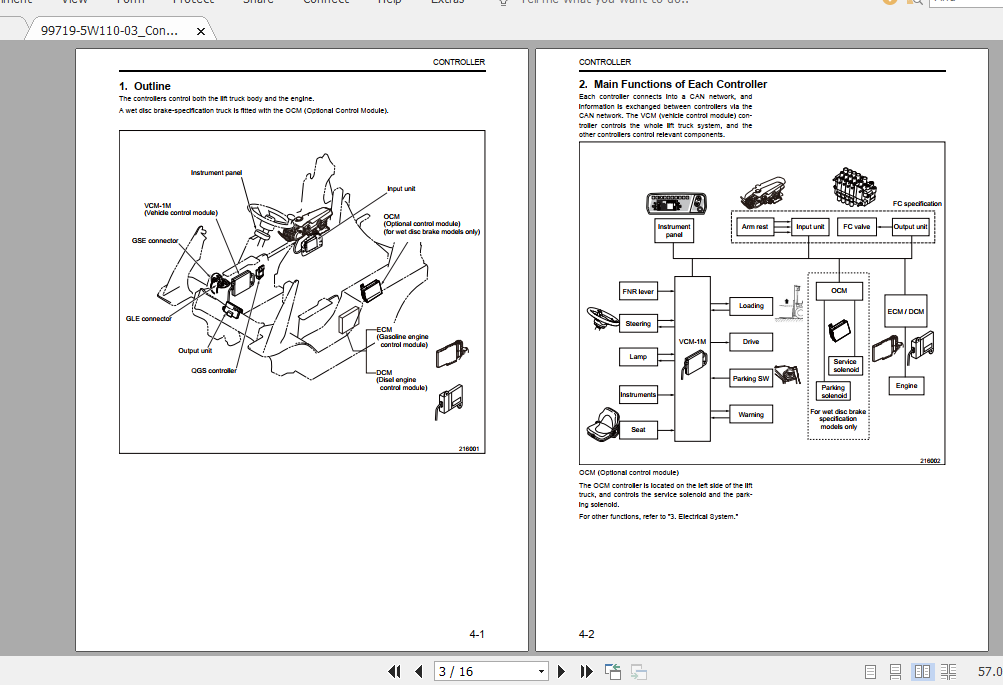Open the page number dropdown

click(540, 671)
